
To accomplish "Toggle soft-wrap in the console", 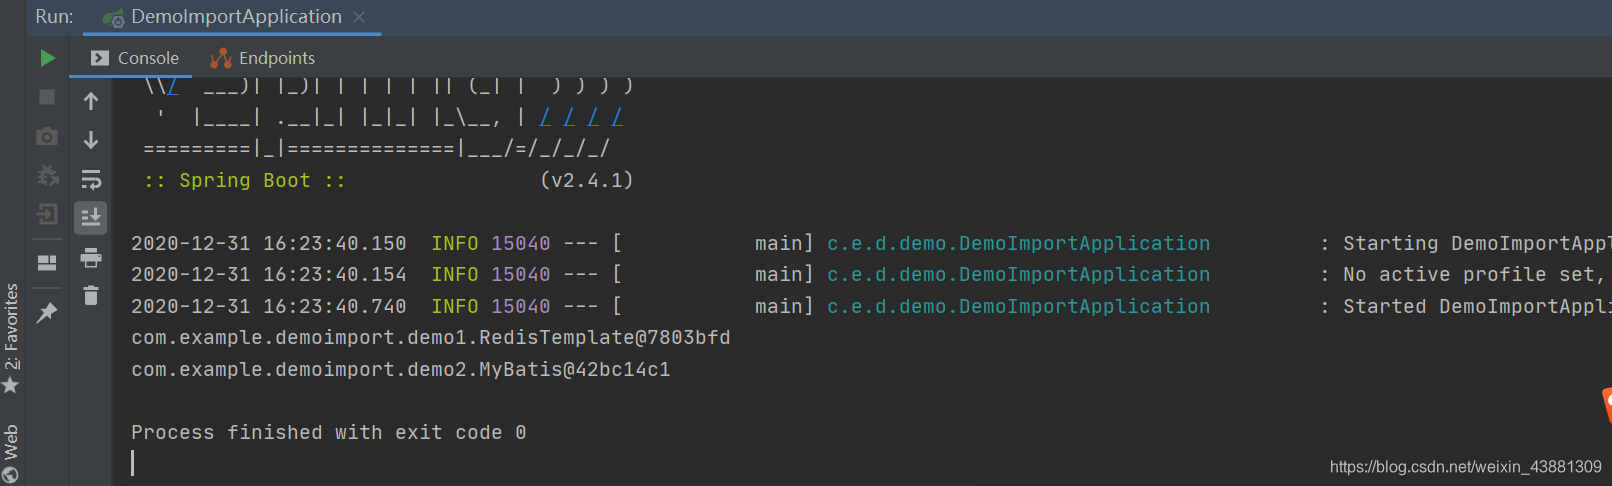I will 91,179.
